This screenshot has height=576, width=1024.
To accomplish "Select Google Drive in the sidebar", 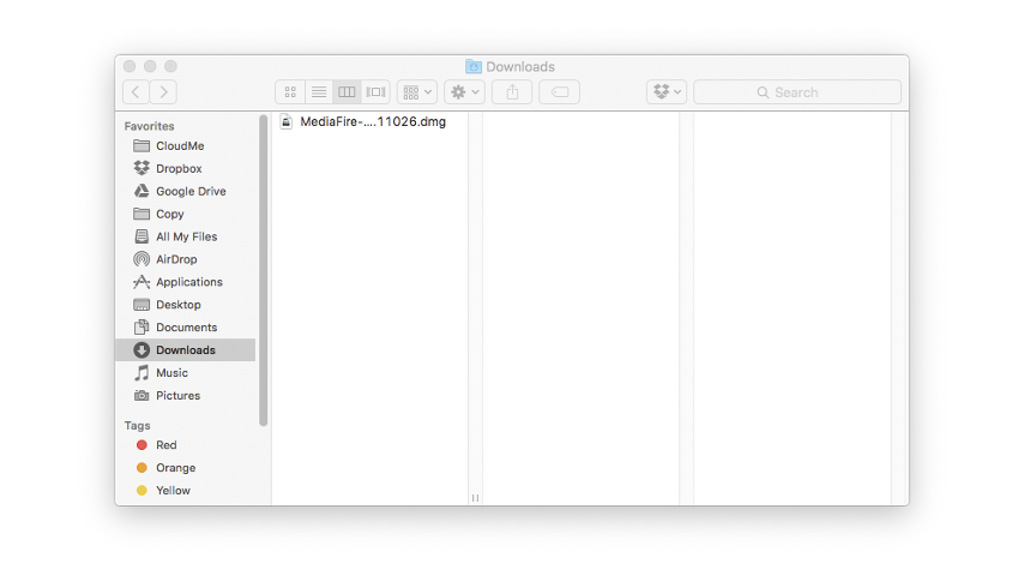I will (190, 191).
